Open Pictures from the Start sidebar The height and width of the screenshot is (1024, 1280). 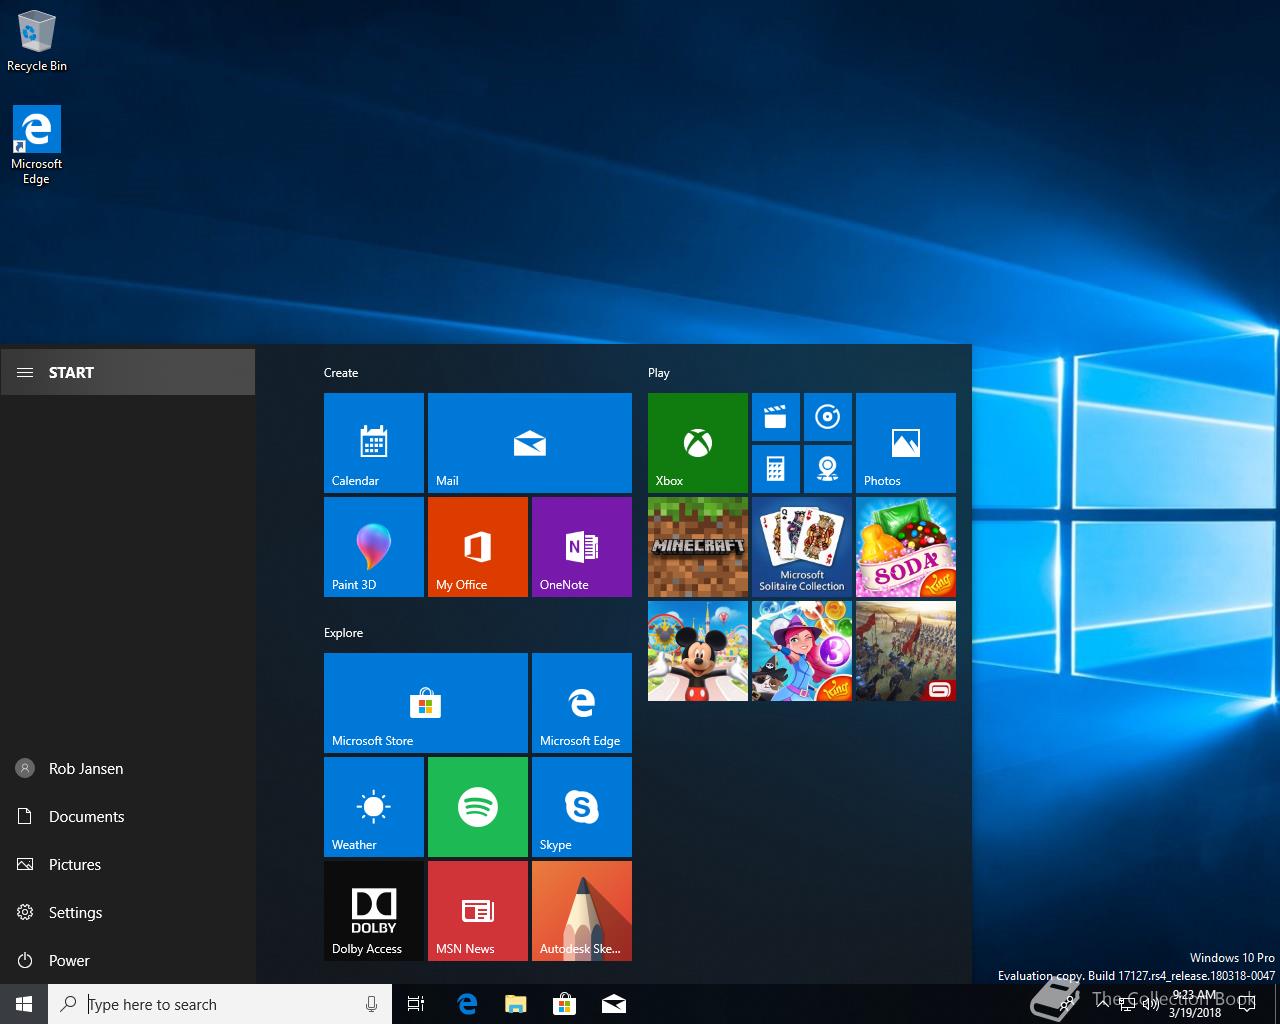[x=128, y=864]
